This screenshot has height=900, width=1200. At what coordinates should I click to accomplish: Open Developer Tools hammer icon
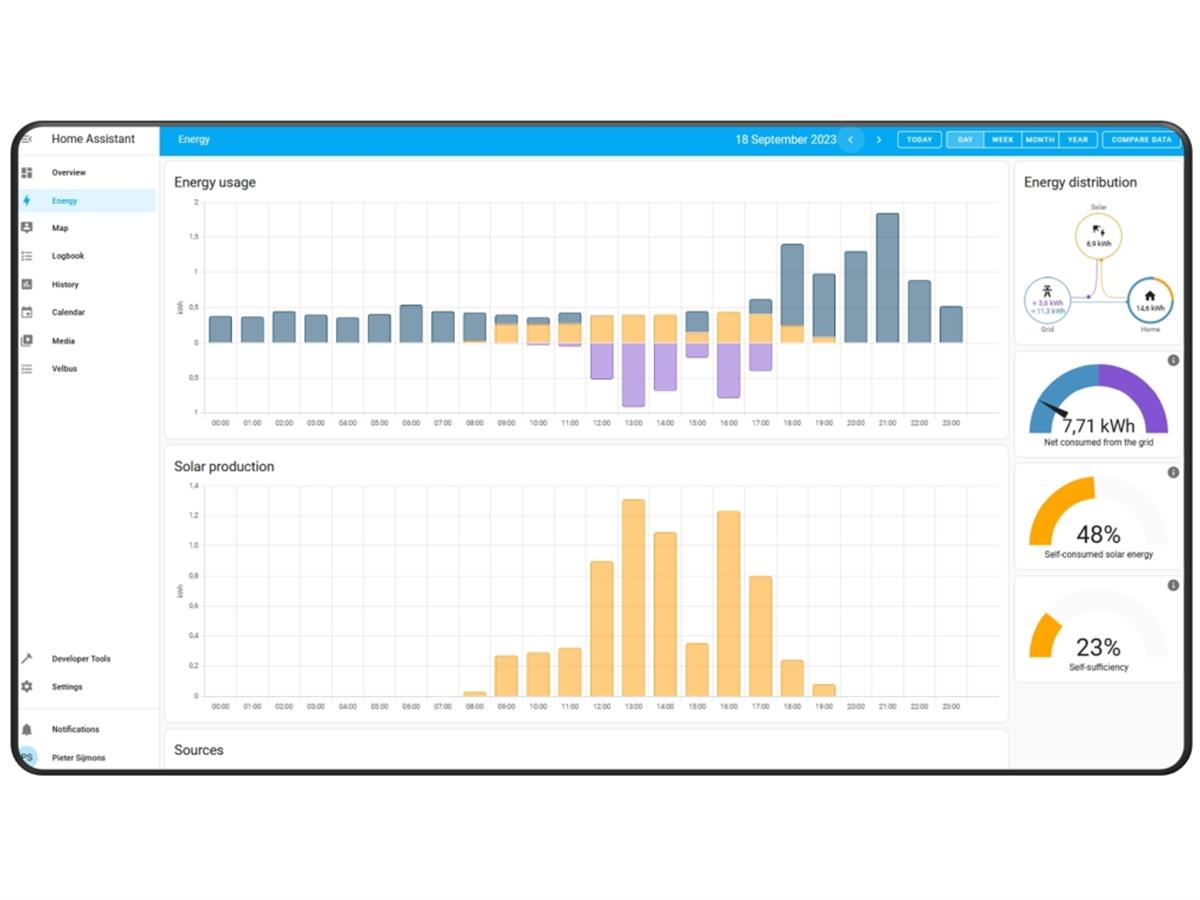(27, 659)
